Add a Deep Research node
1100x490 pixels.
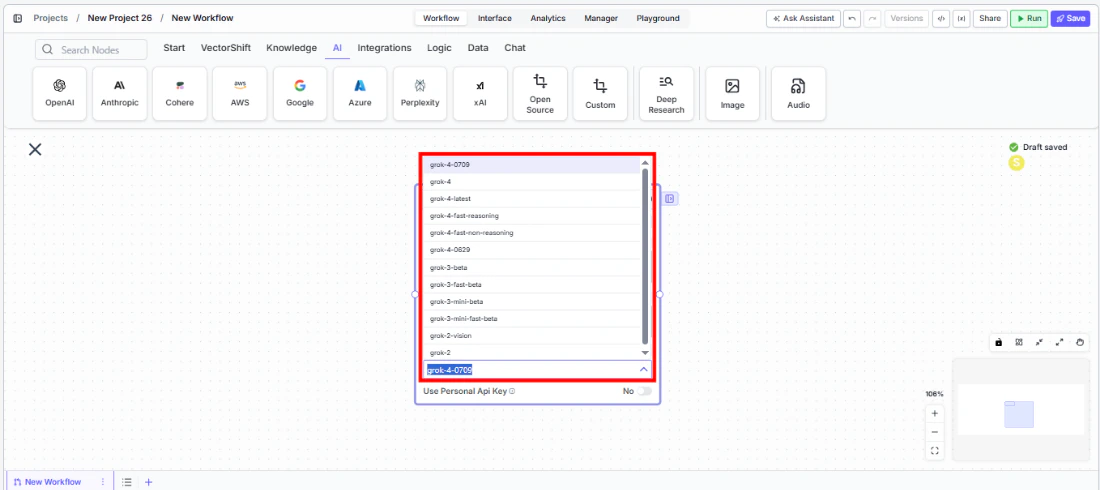click(666, 94)
